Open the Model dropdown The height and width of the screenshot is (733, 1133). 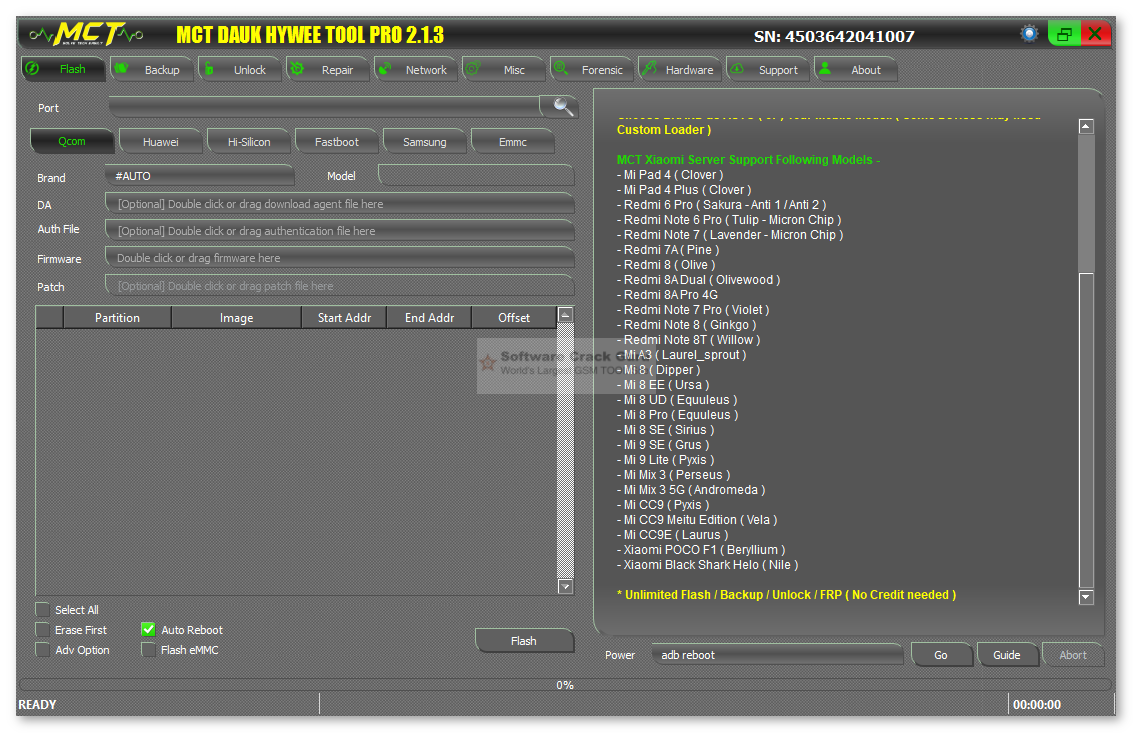475,176
